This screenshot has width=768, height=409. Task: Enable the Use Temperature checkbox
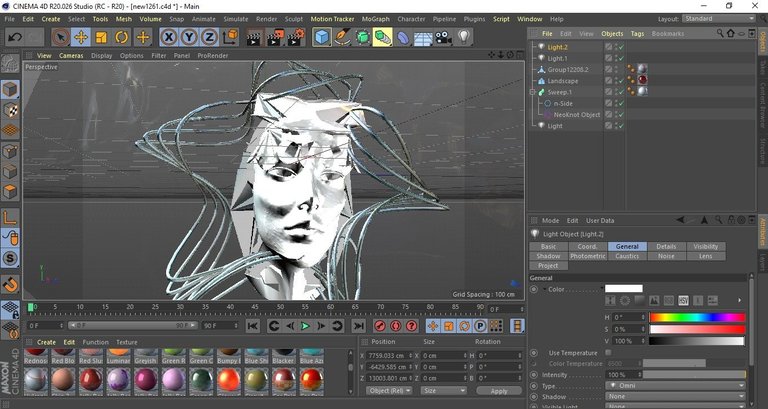click(x=608, y=353)
